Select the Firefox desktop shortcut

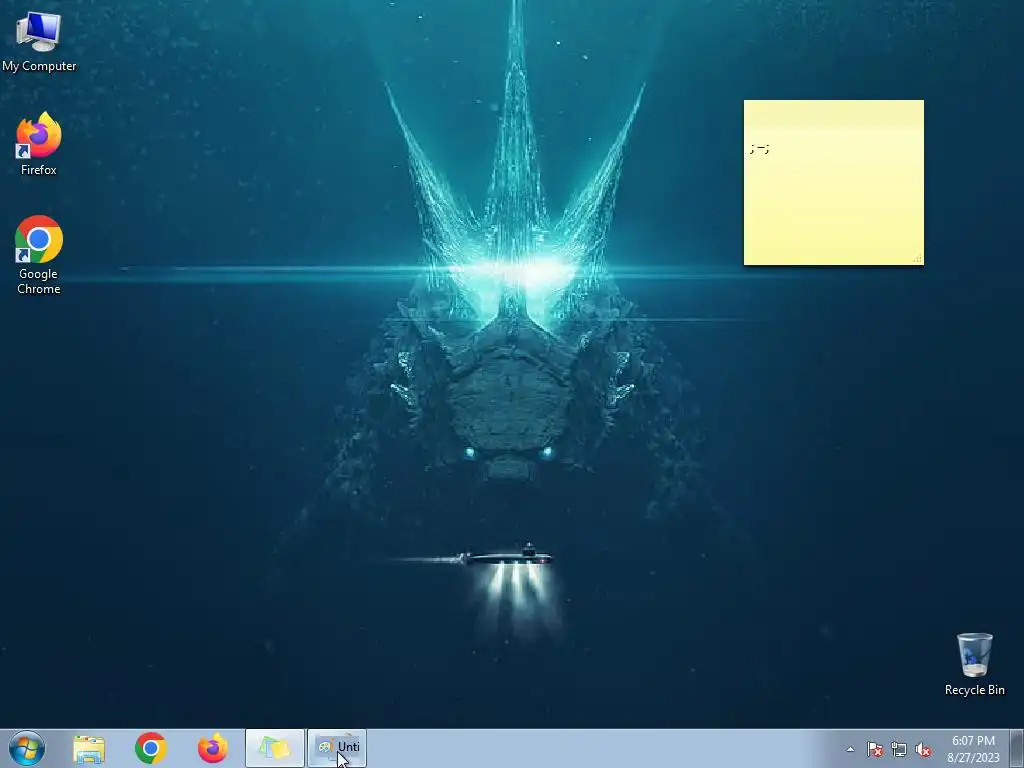point(39,144)
